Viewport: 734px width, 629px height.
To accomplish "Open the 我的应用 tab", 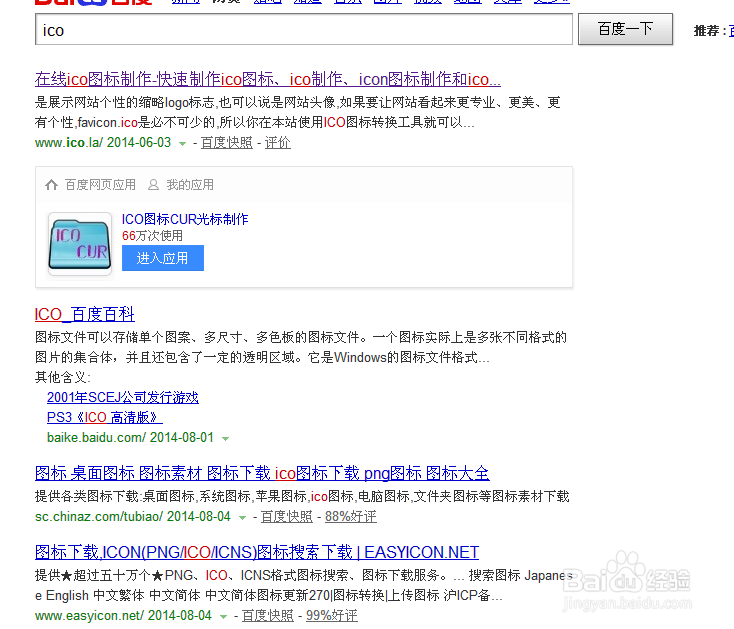I will point(190,185).
